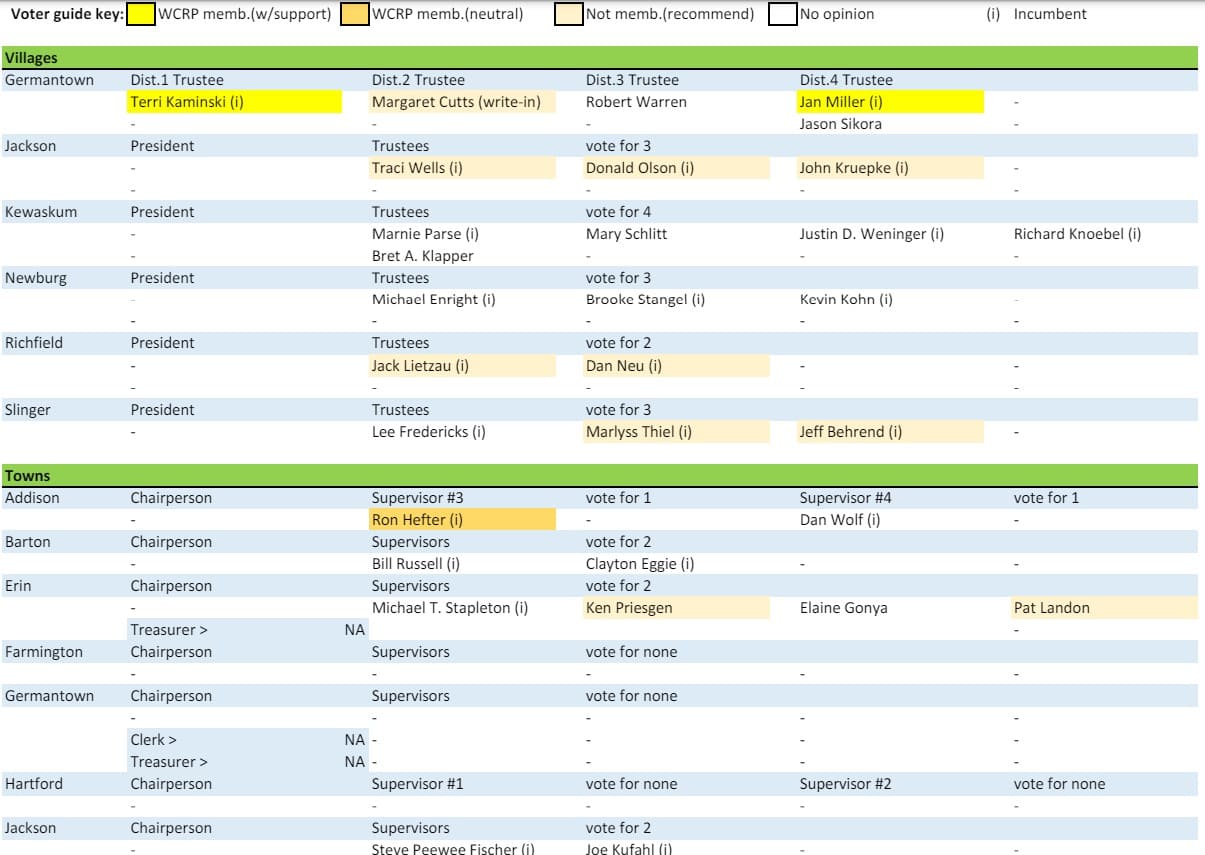Click the cell 'John Kruepke (i)'
Image resolution: width=1205 pixels, height=855 pixels.
coord(890,168)
